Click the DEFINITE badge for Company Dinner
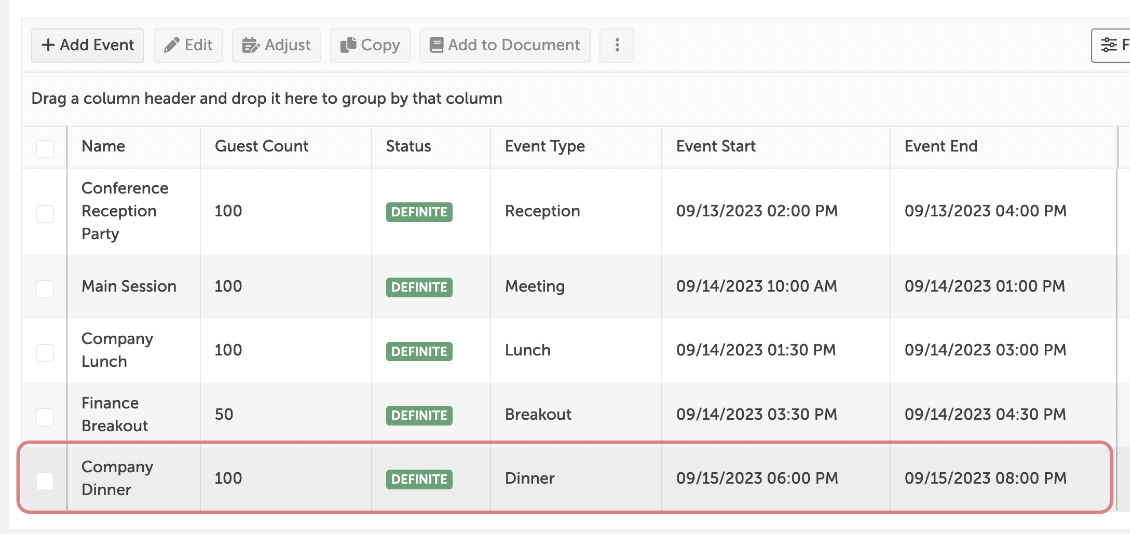The image size is (1130, 534). coord(419,479)
